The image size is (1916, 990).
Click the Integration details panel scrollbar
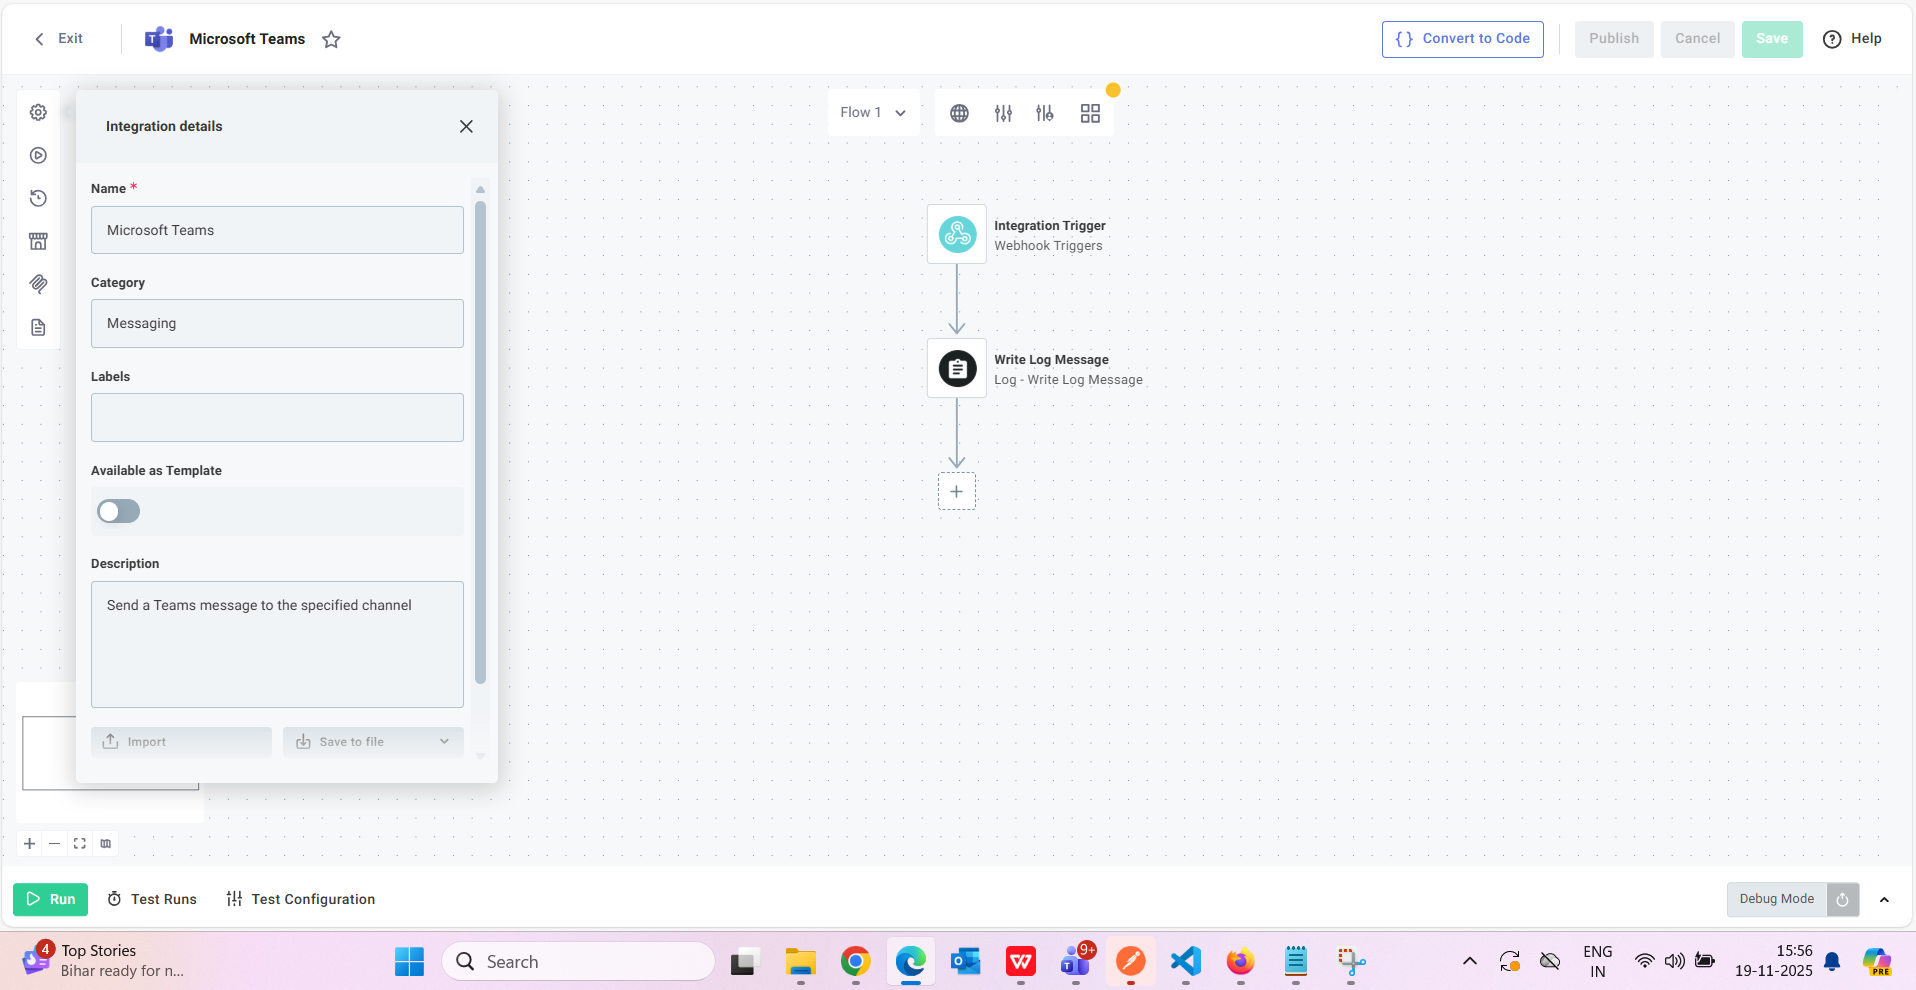pos(480,440)
